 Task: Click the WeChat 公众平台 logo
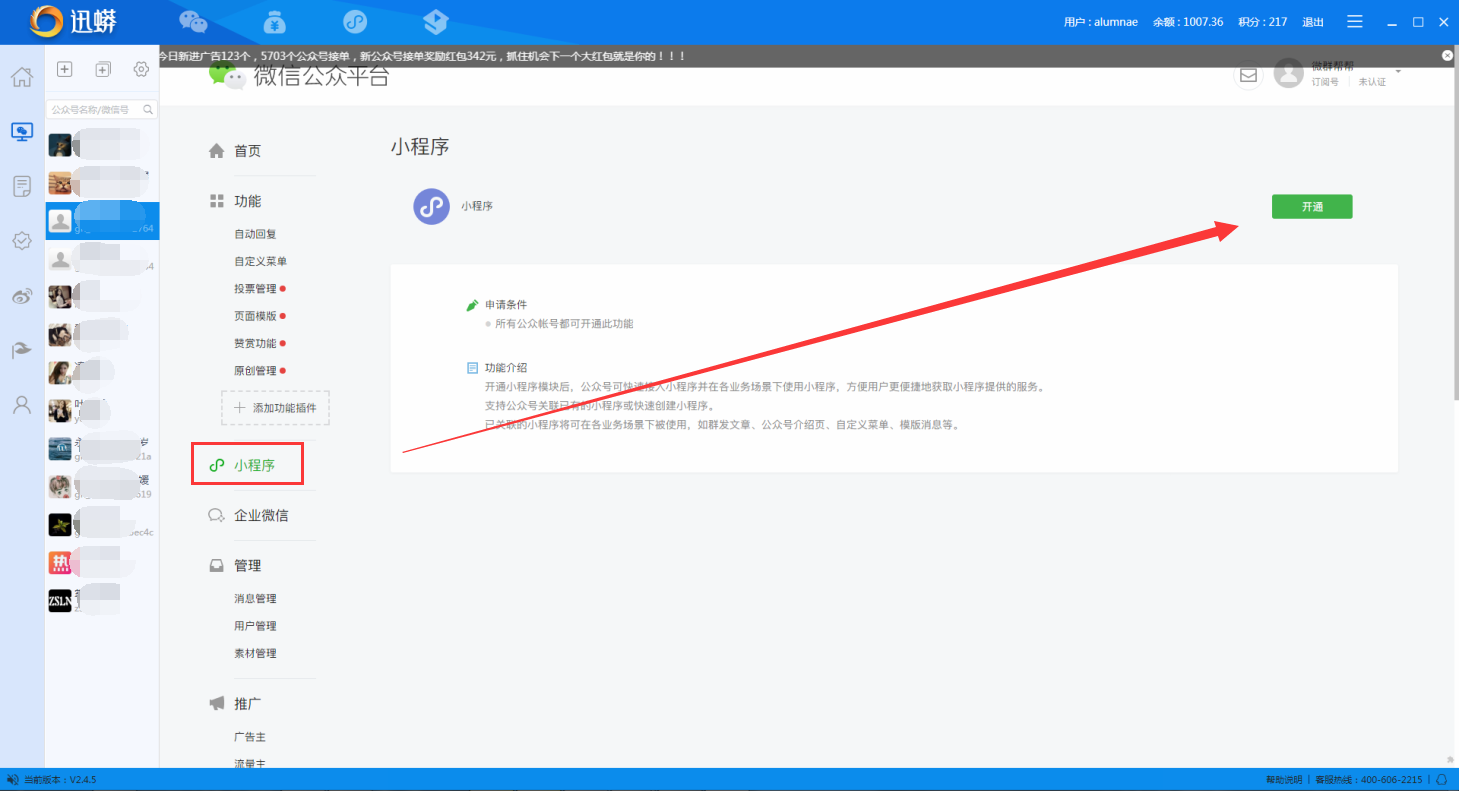(x=298, y=76)
